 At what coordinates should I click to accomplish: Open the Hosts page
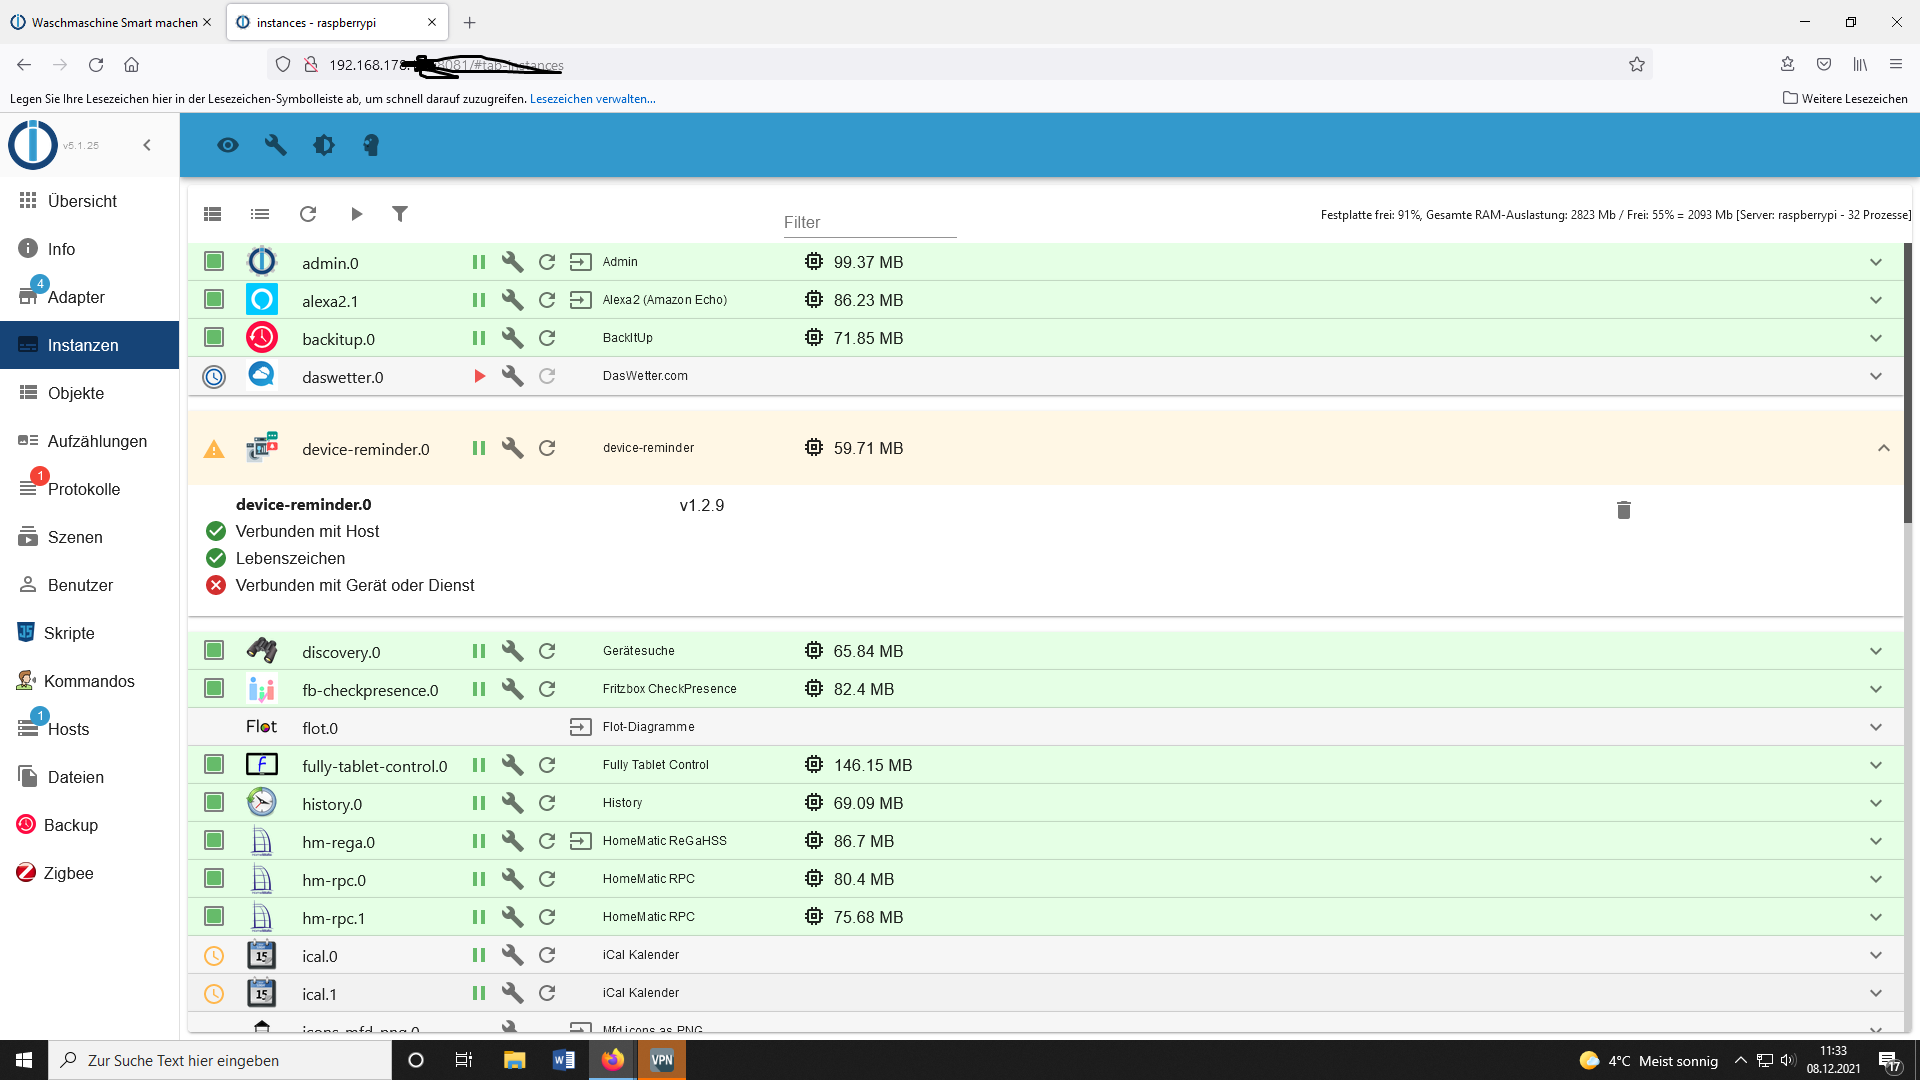[x=89, y=729]
